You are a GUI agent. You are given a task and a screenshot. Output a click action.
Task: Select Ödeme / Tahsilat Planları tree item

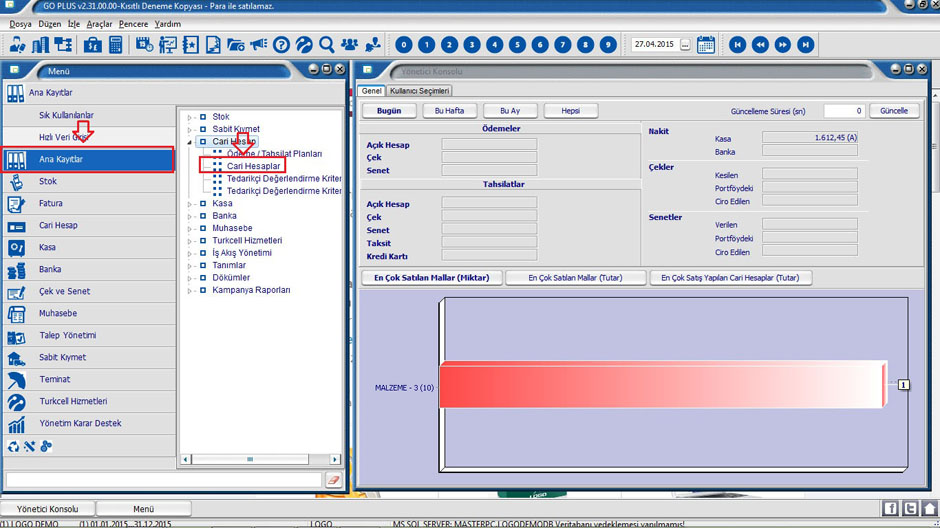click(274, 154)
